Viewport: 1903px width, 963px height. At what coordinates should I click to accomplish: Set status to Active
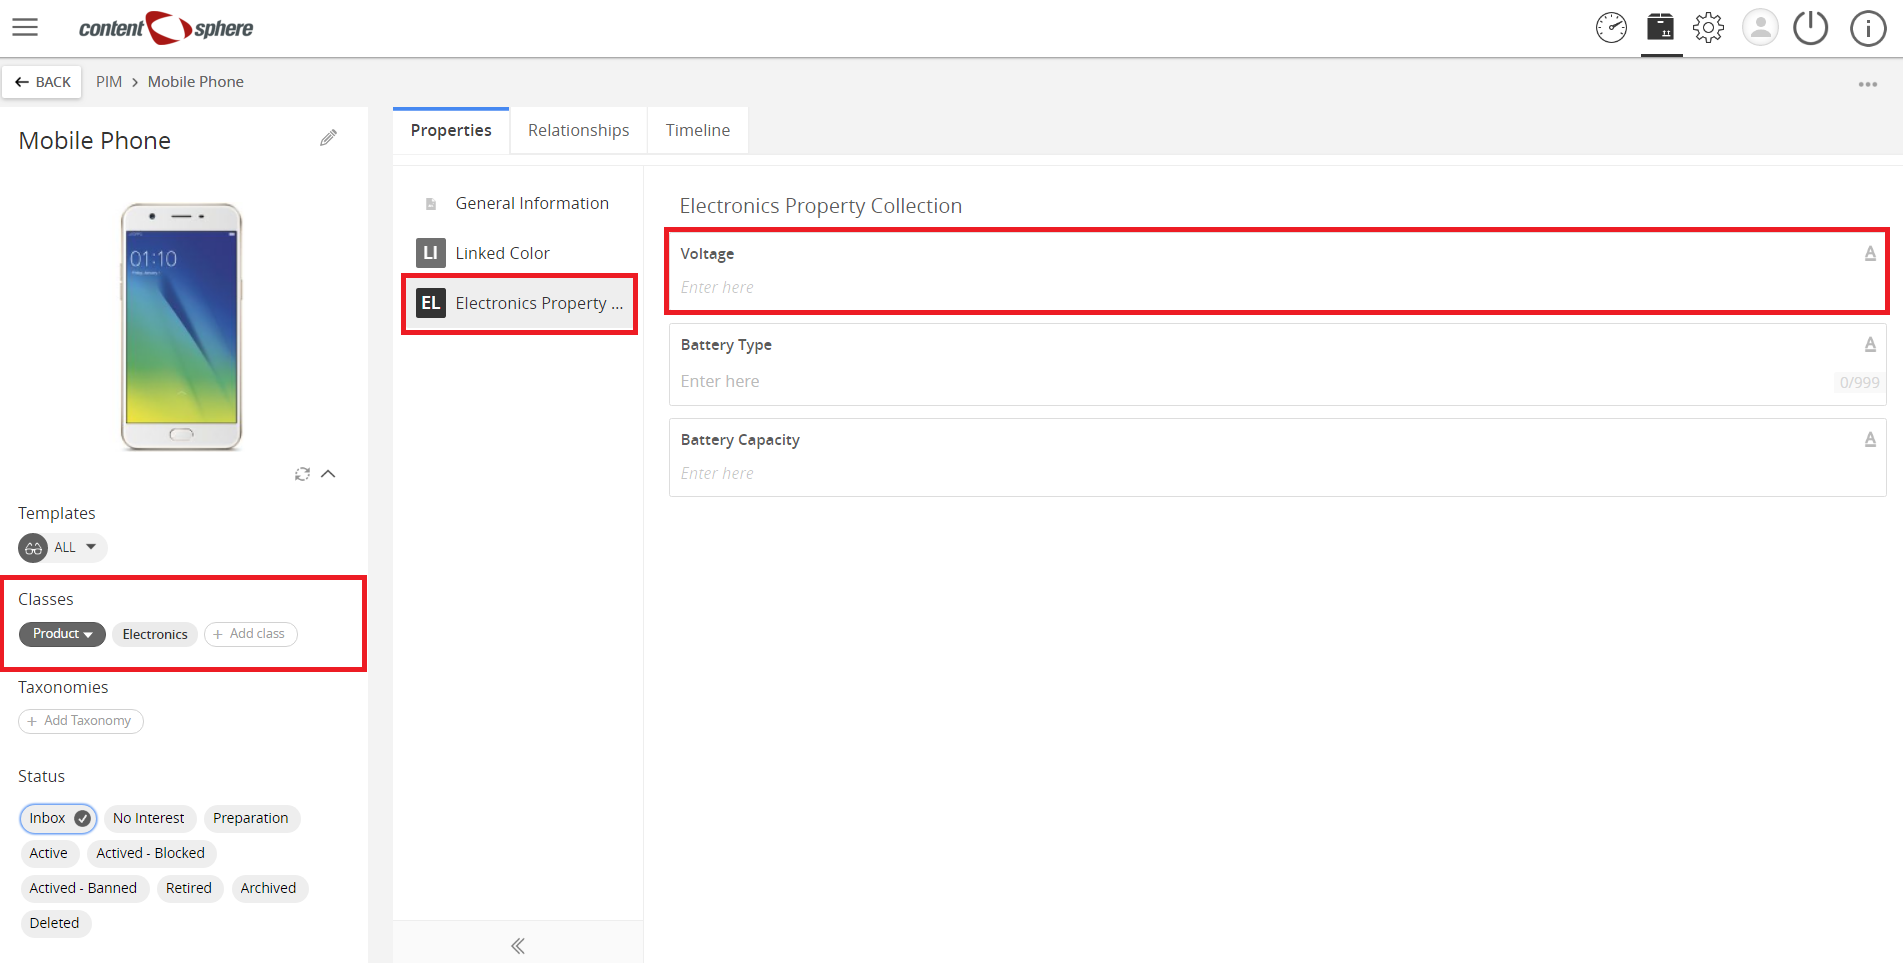pyautogui.click(x=49, y=853)
